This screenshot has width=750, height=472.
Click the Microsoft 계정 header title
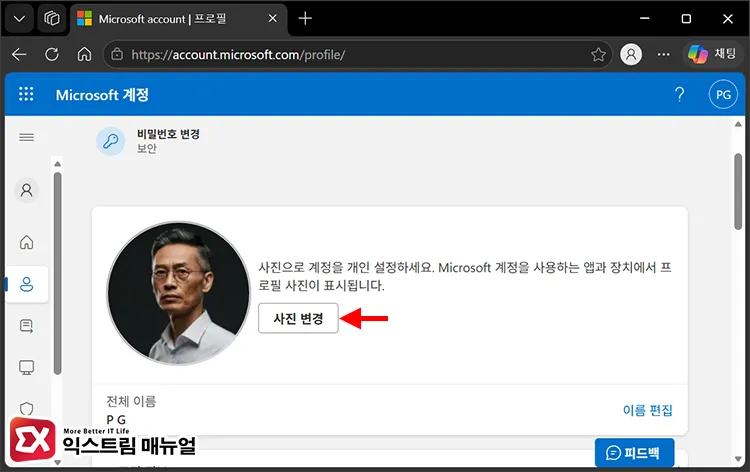coord(102,95)
